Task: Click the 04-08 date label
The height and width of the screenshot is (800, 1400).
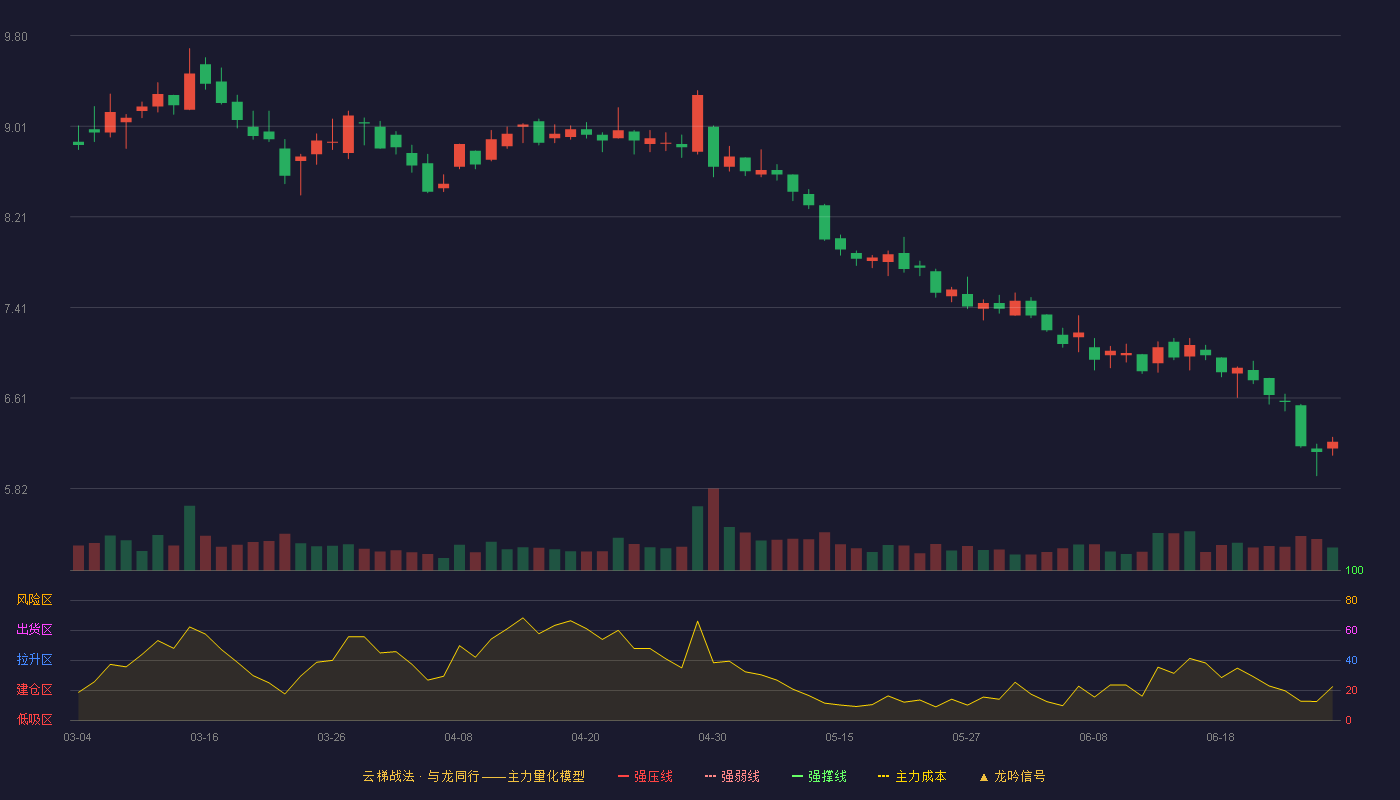Action: point(458,737)
